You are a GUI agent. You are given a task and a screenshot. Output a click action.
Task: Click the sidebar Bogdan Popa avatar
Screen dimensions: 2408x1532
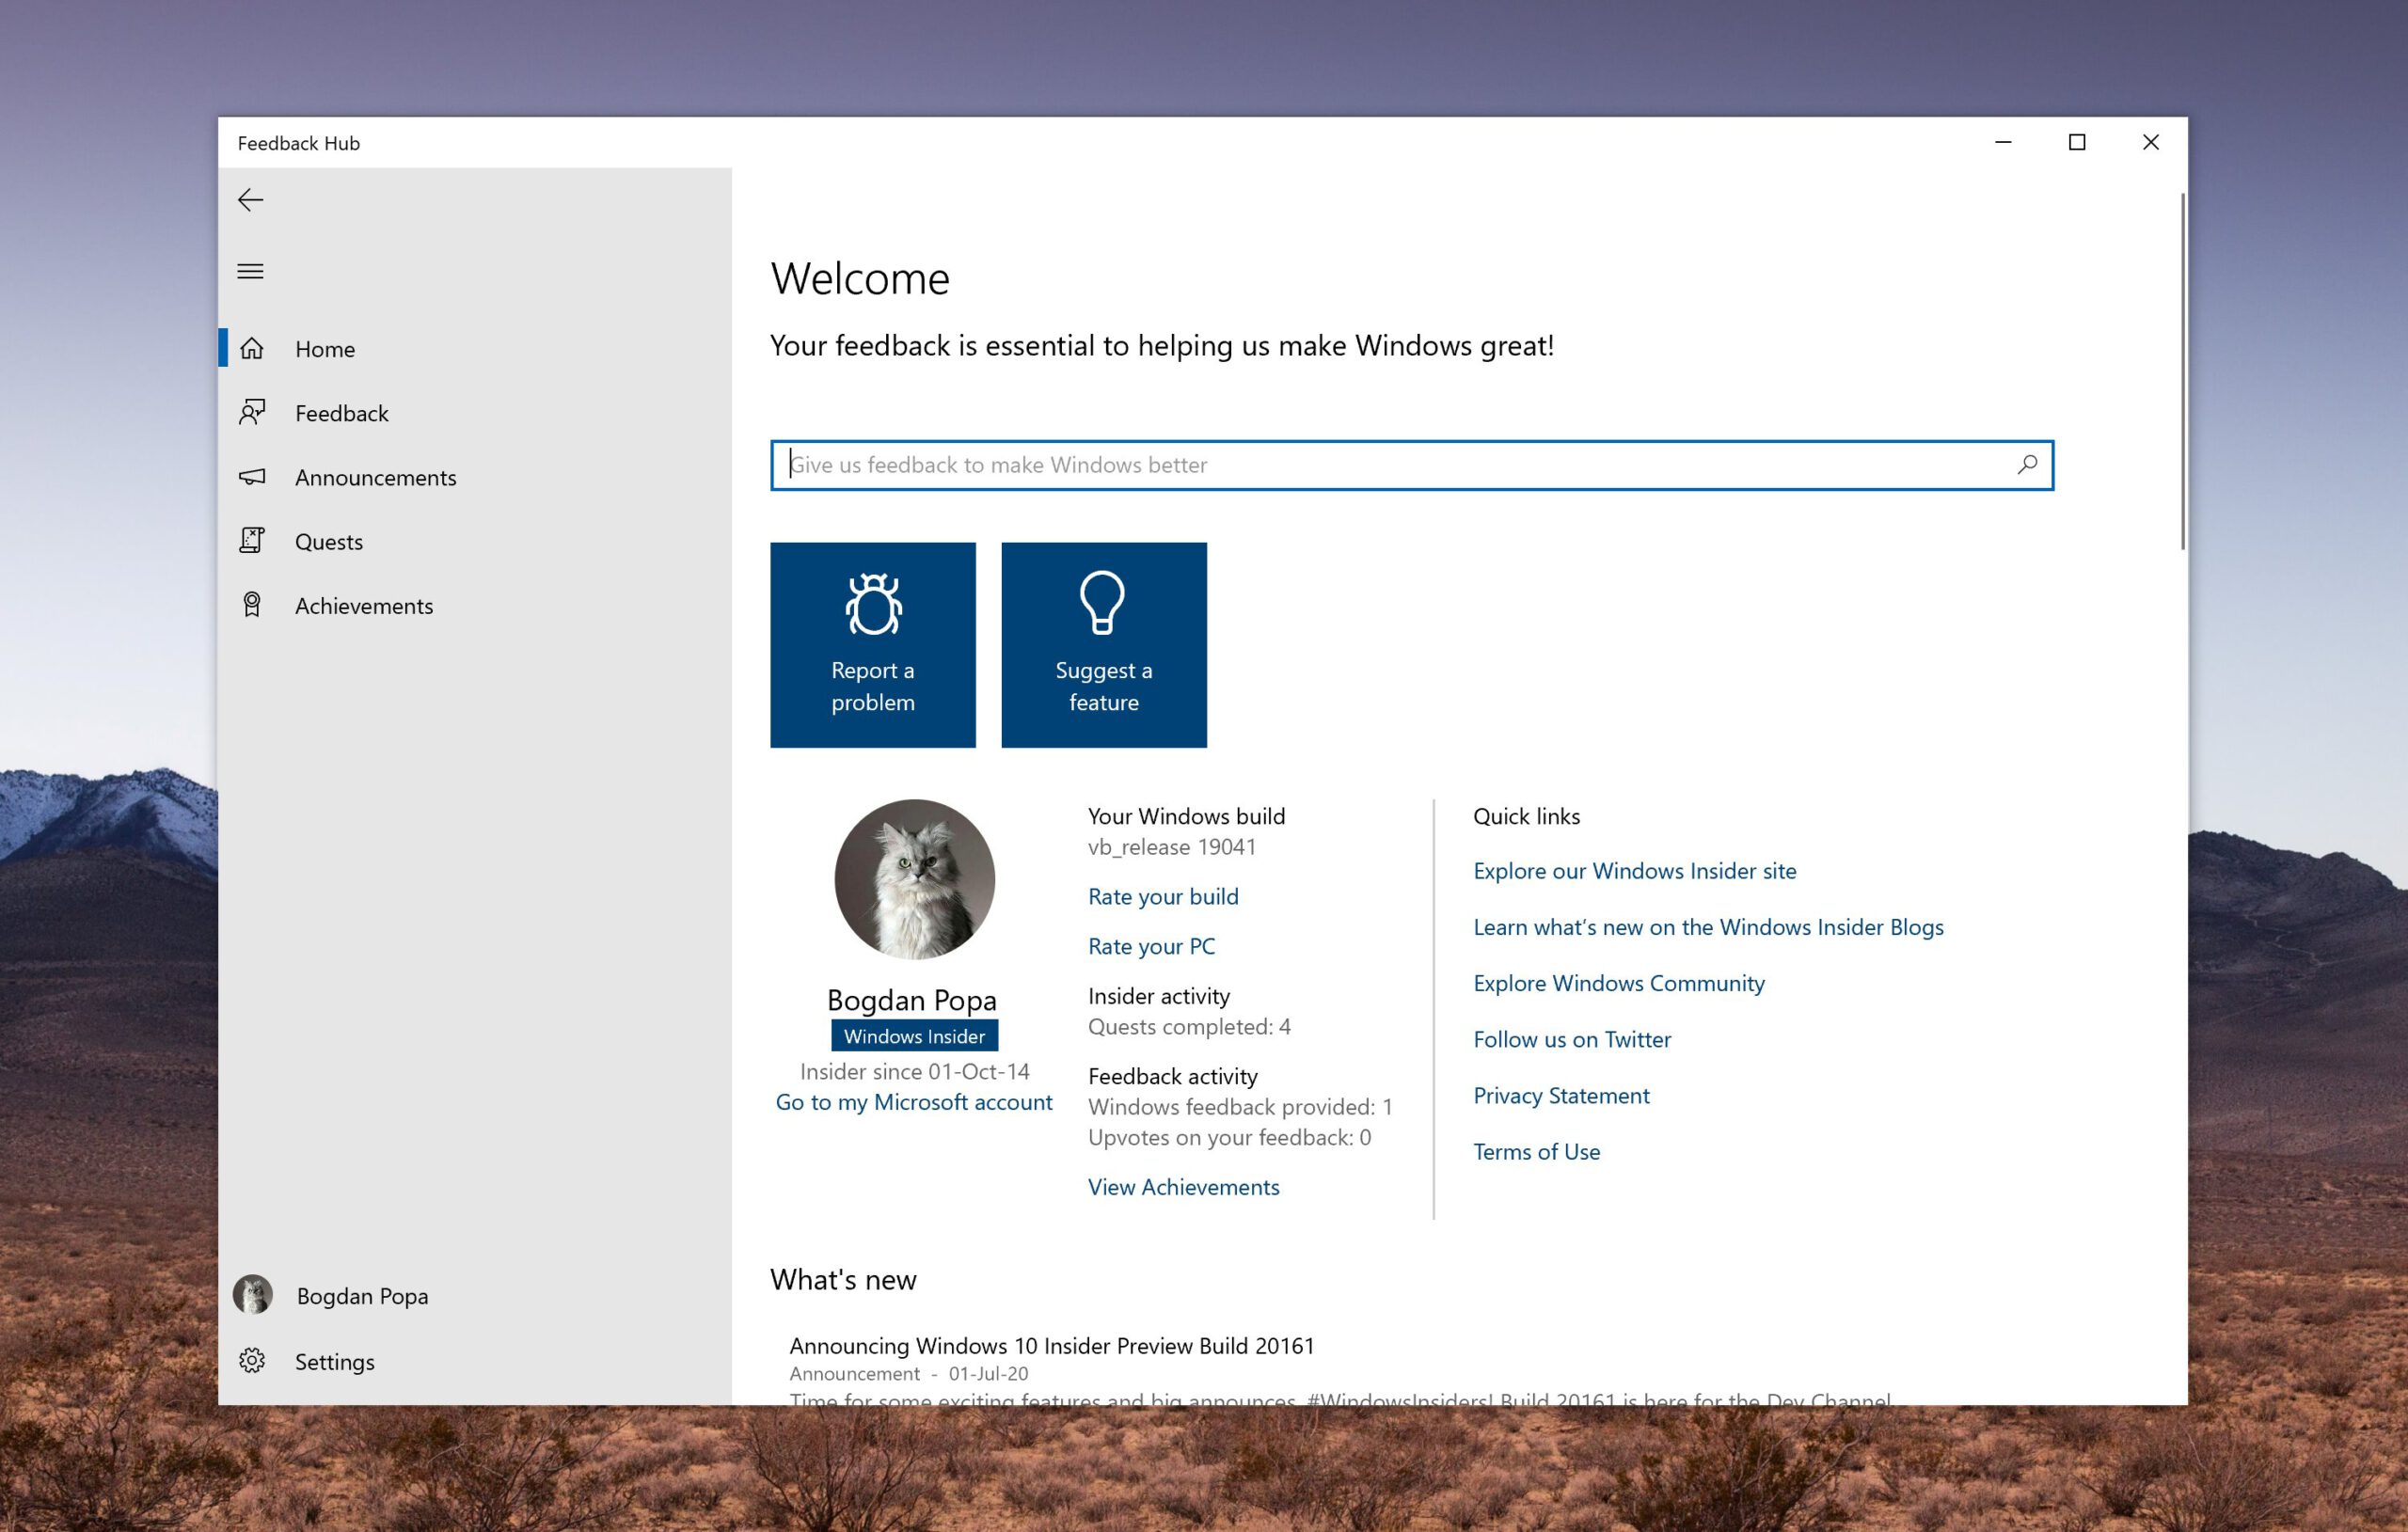[253, 1295]
